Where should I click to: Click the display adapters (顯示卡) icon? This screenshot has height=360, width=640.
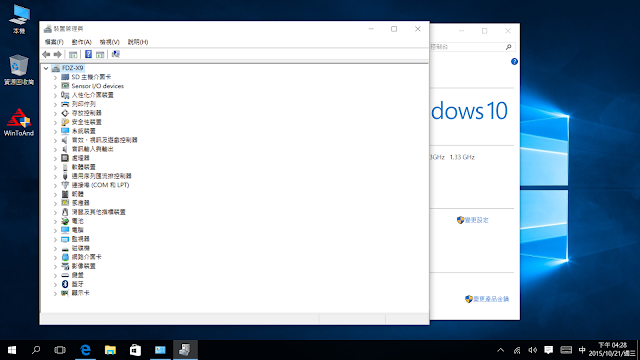(x=65, y=293)
